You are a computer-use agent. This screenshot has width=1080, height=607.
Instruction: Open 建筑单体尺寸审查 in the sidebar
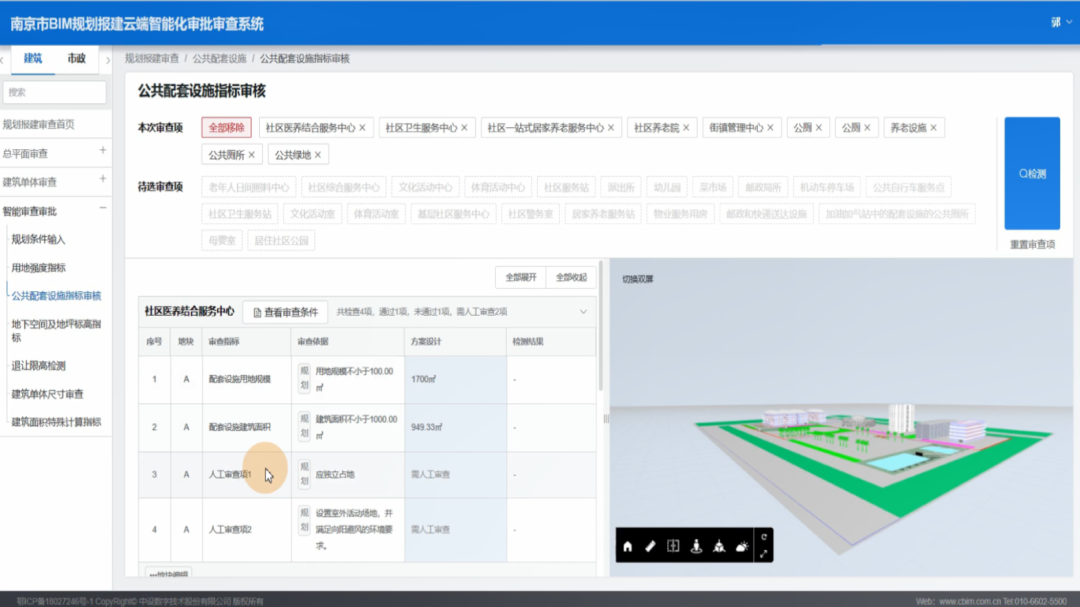tap(48, 394)
